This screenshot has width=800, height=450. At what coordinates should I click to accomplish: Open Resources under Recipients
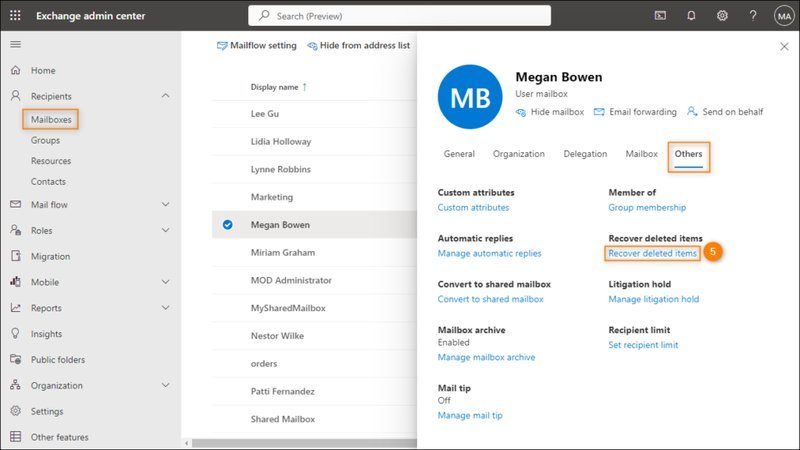(x=51, y=161)
